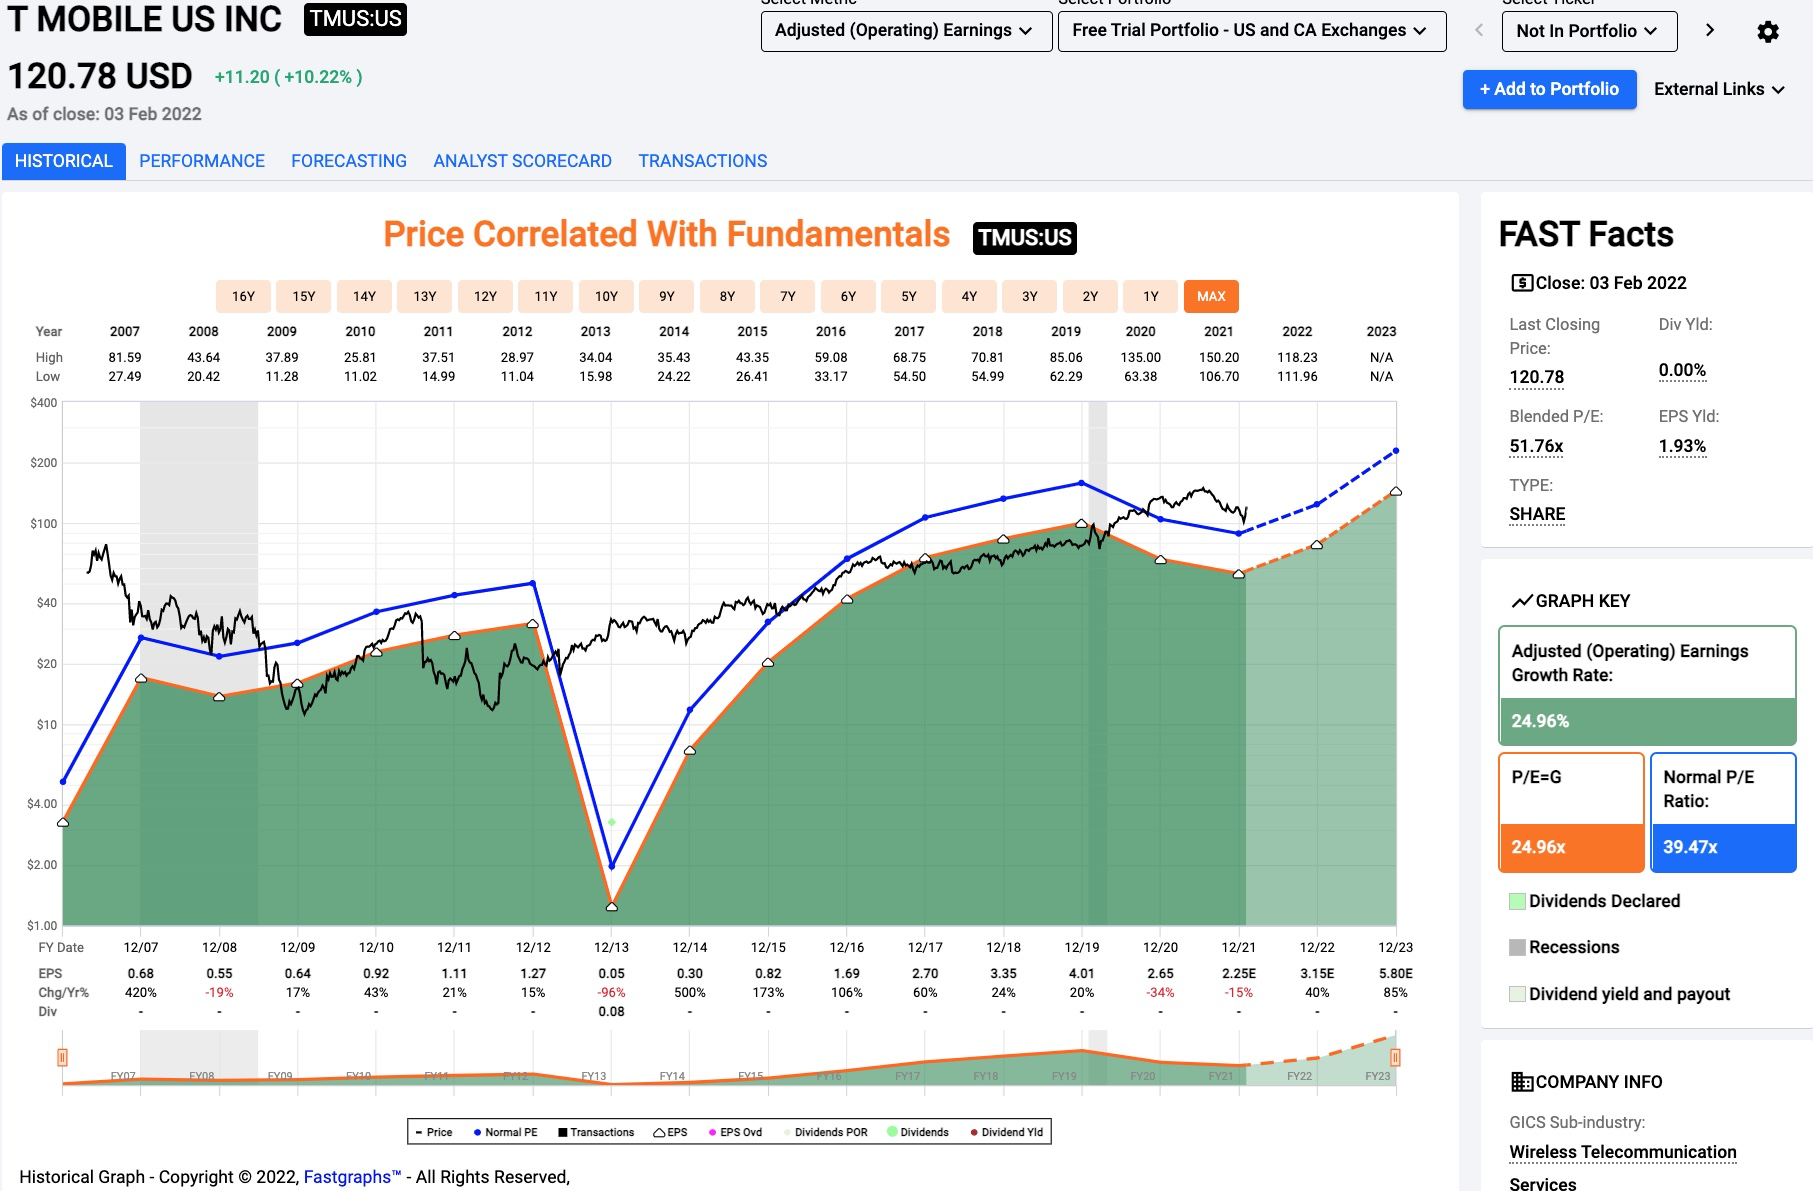Select 14Y time range

[x=364, y=296]
